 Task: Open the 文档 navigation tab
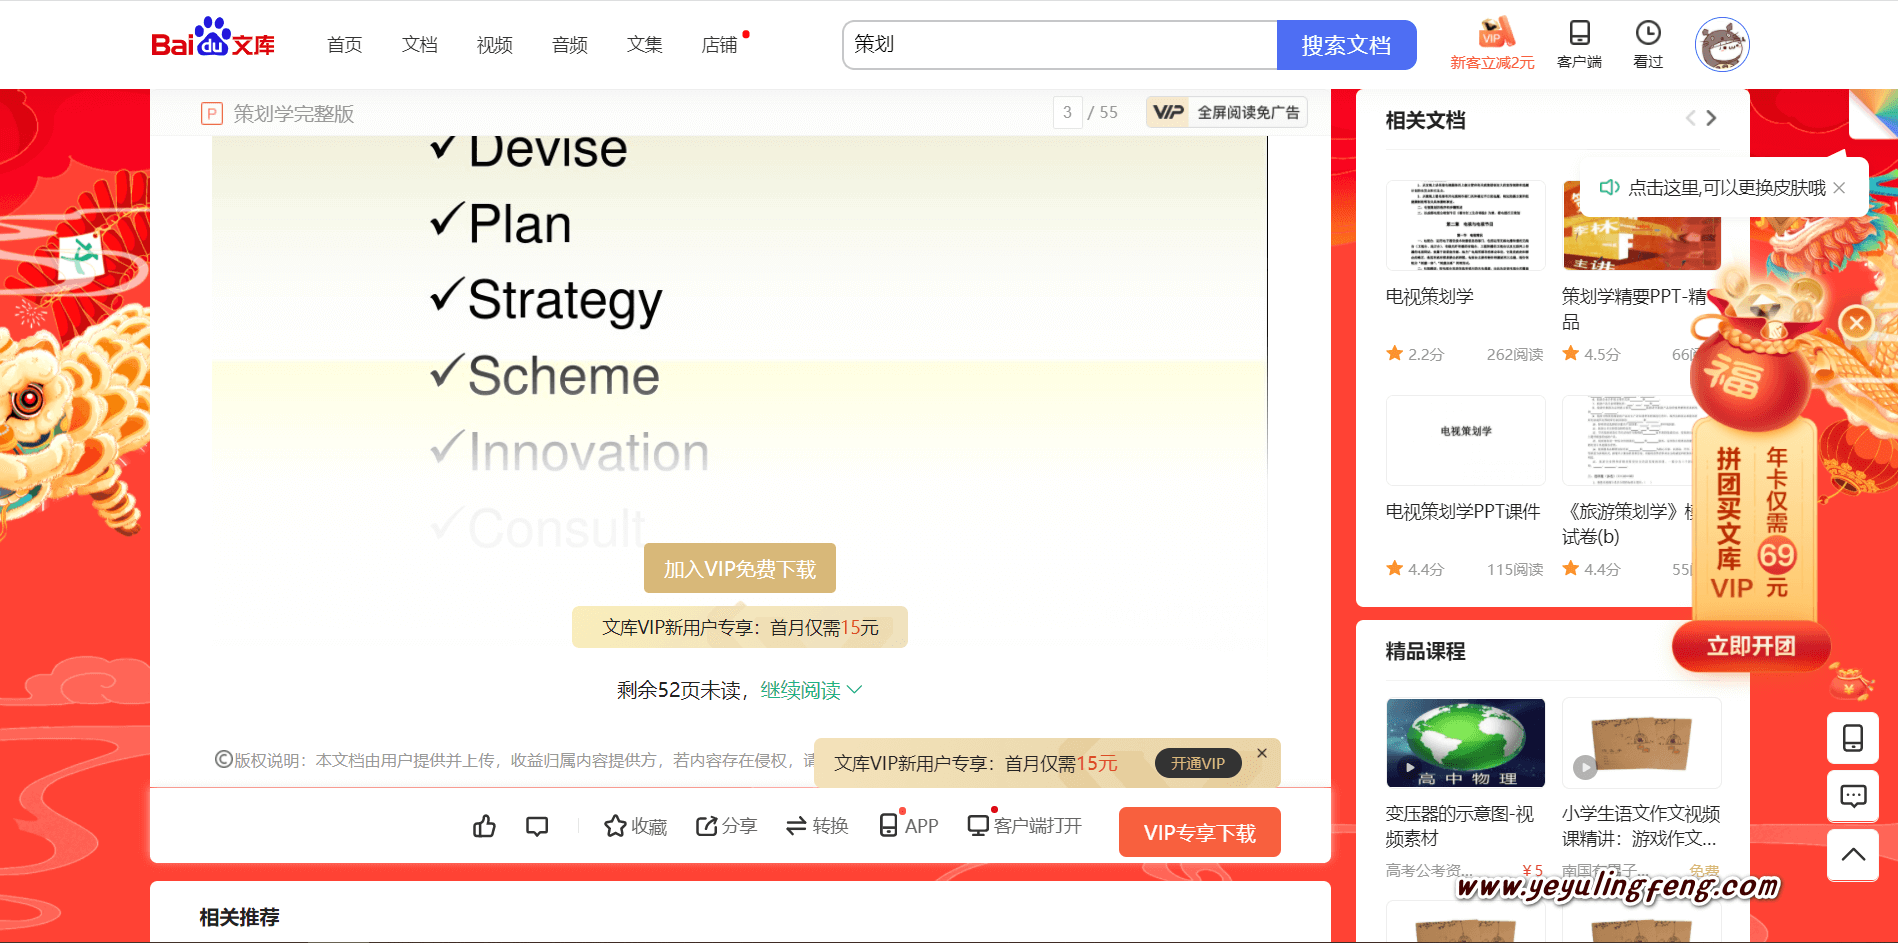coord(420,45)
